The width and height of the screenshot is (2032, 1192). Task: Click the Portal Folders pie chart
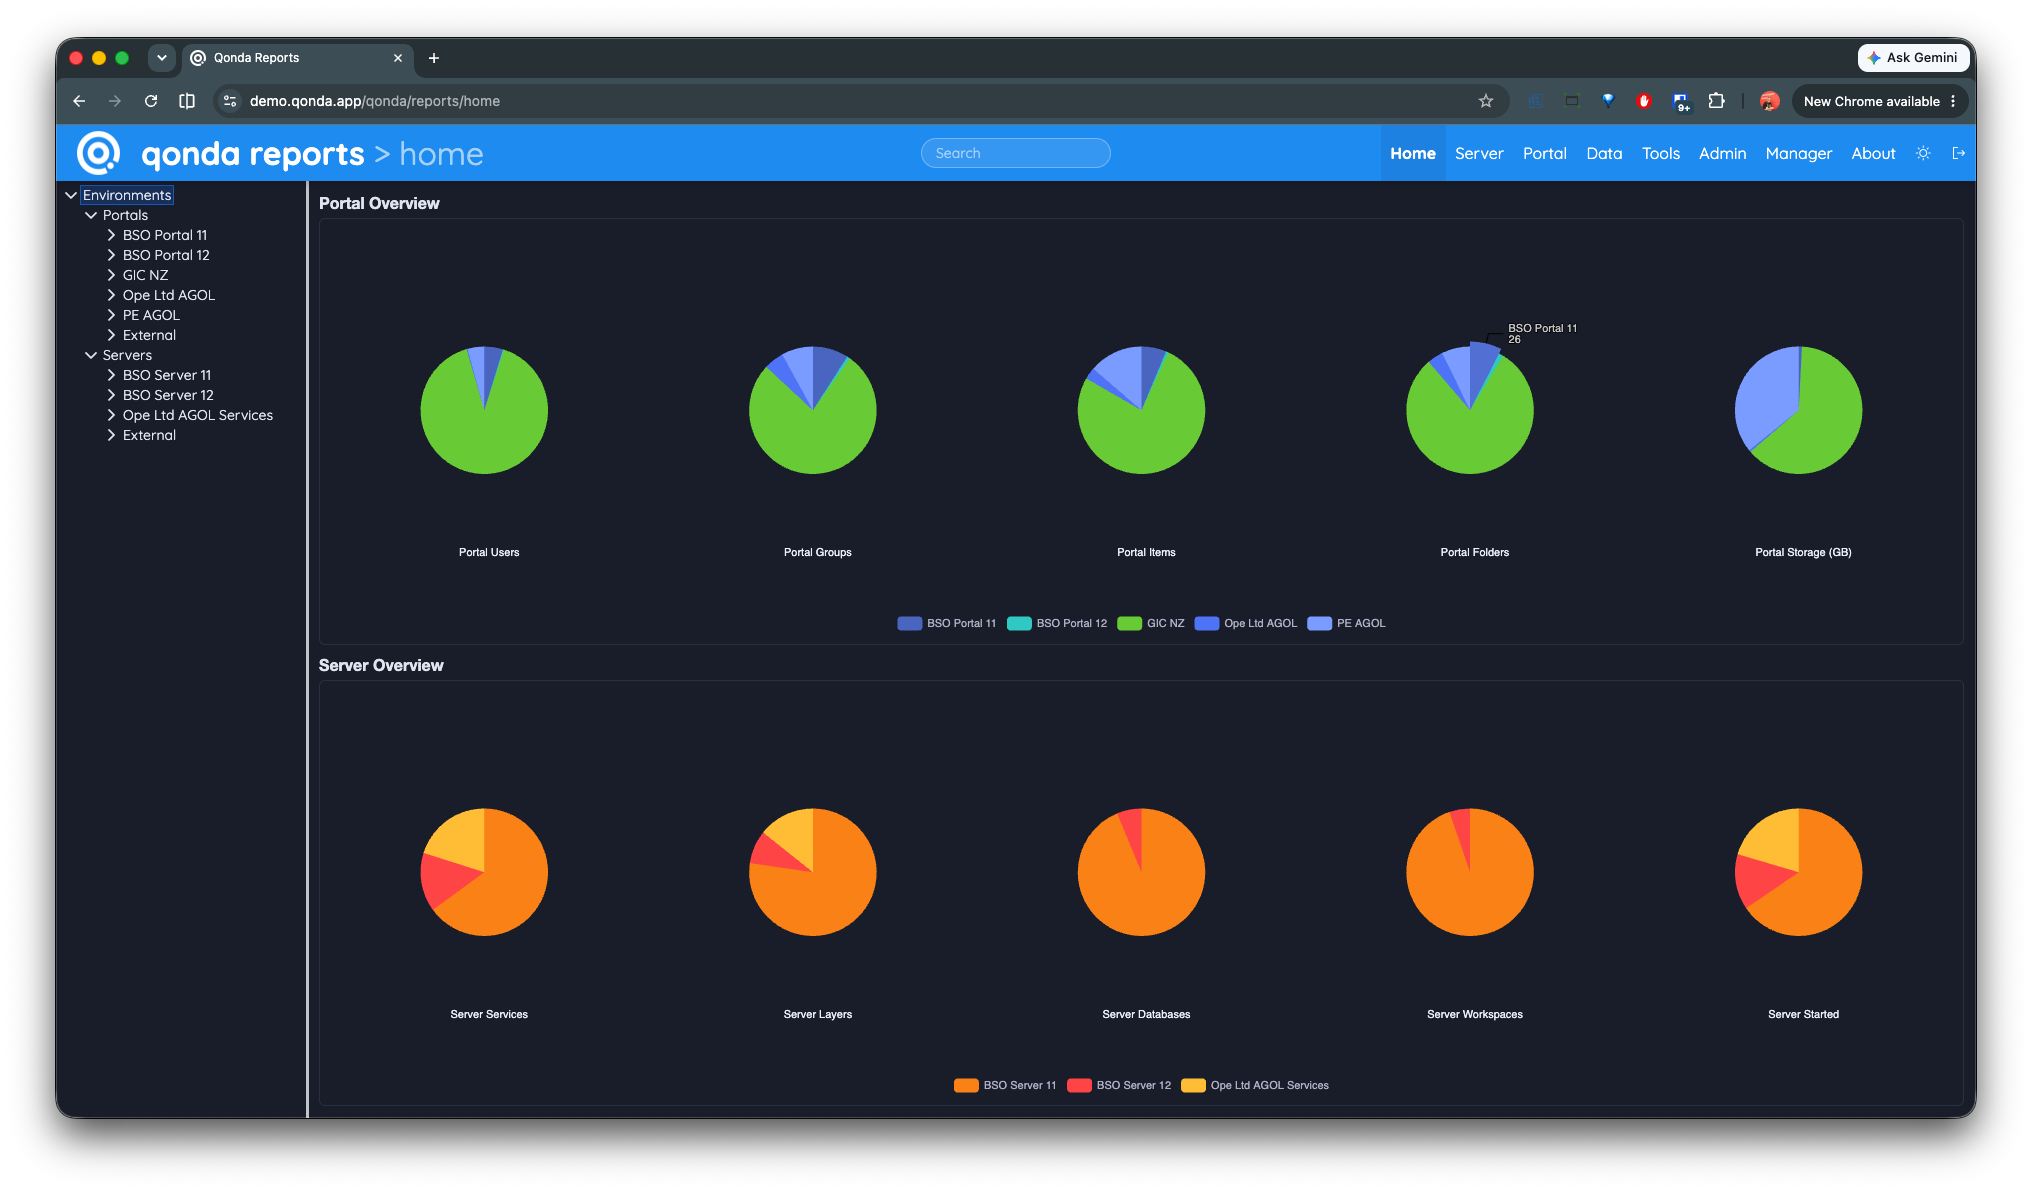click(x=1470, y=410)
